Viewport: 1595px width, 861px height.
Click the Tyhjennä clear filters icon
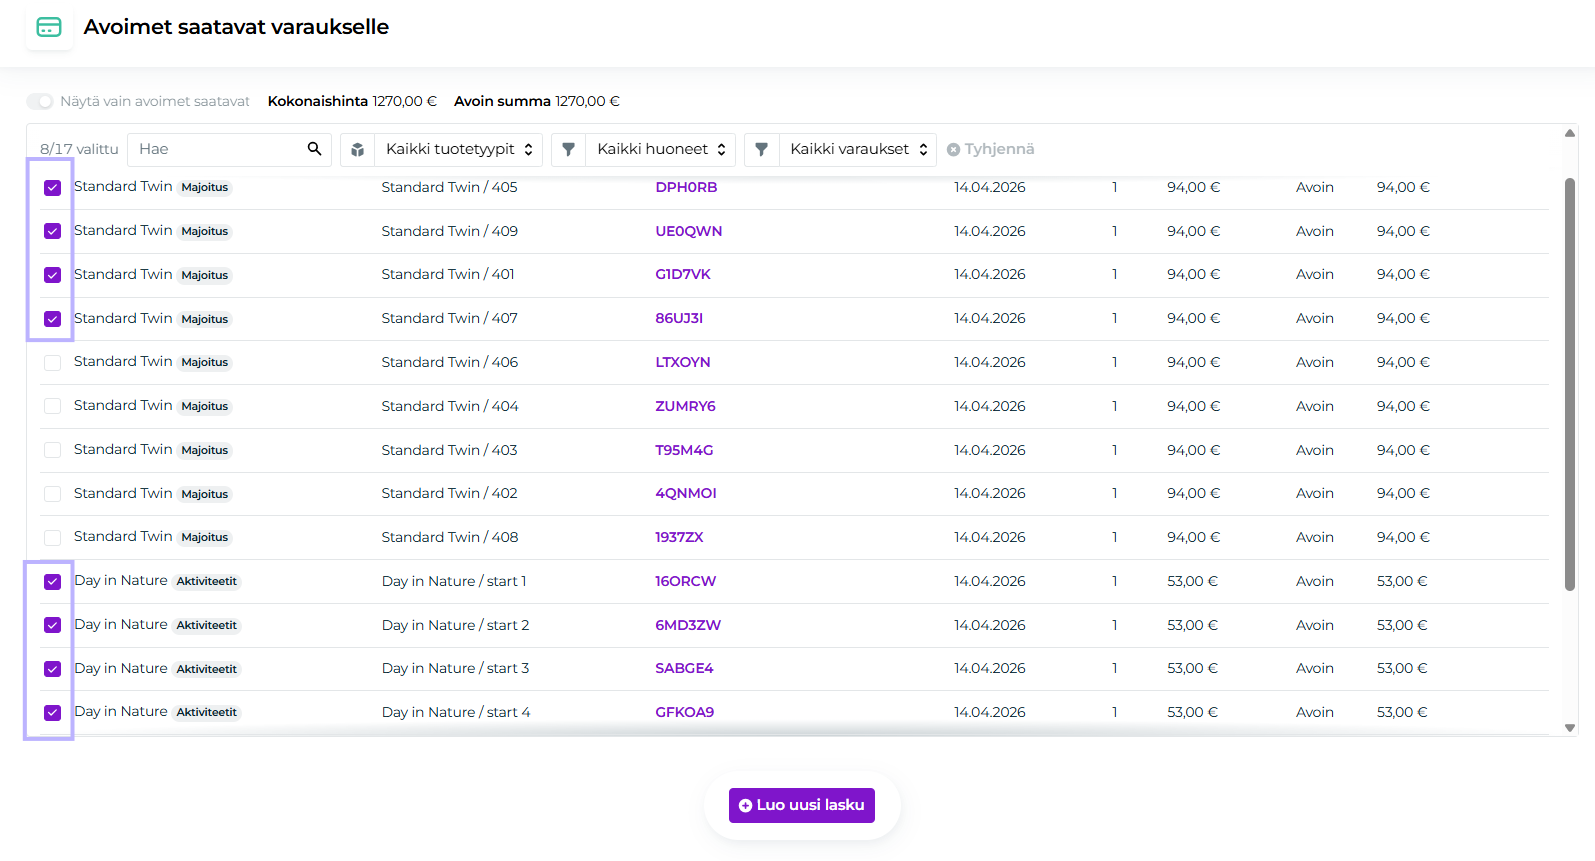click(953, 150)
